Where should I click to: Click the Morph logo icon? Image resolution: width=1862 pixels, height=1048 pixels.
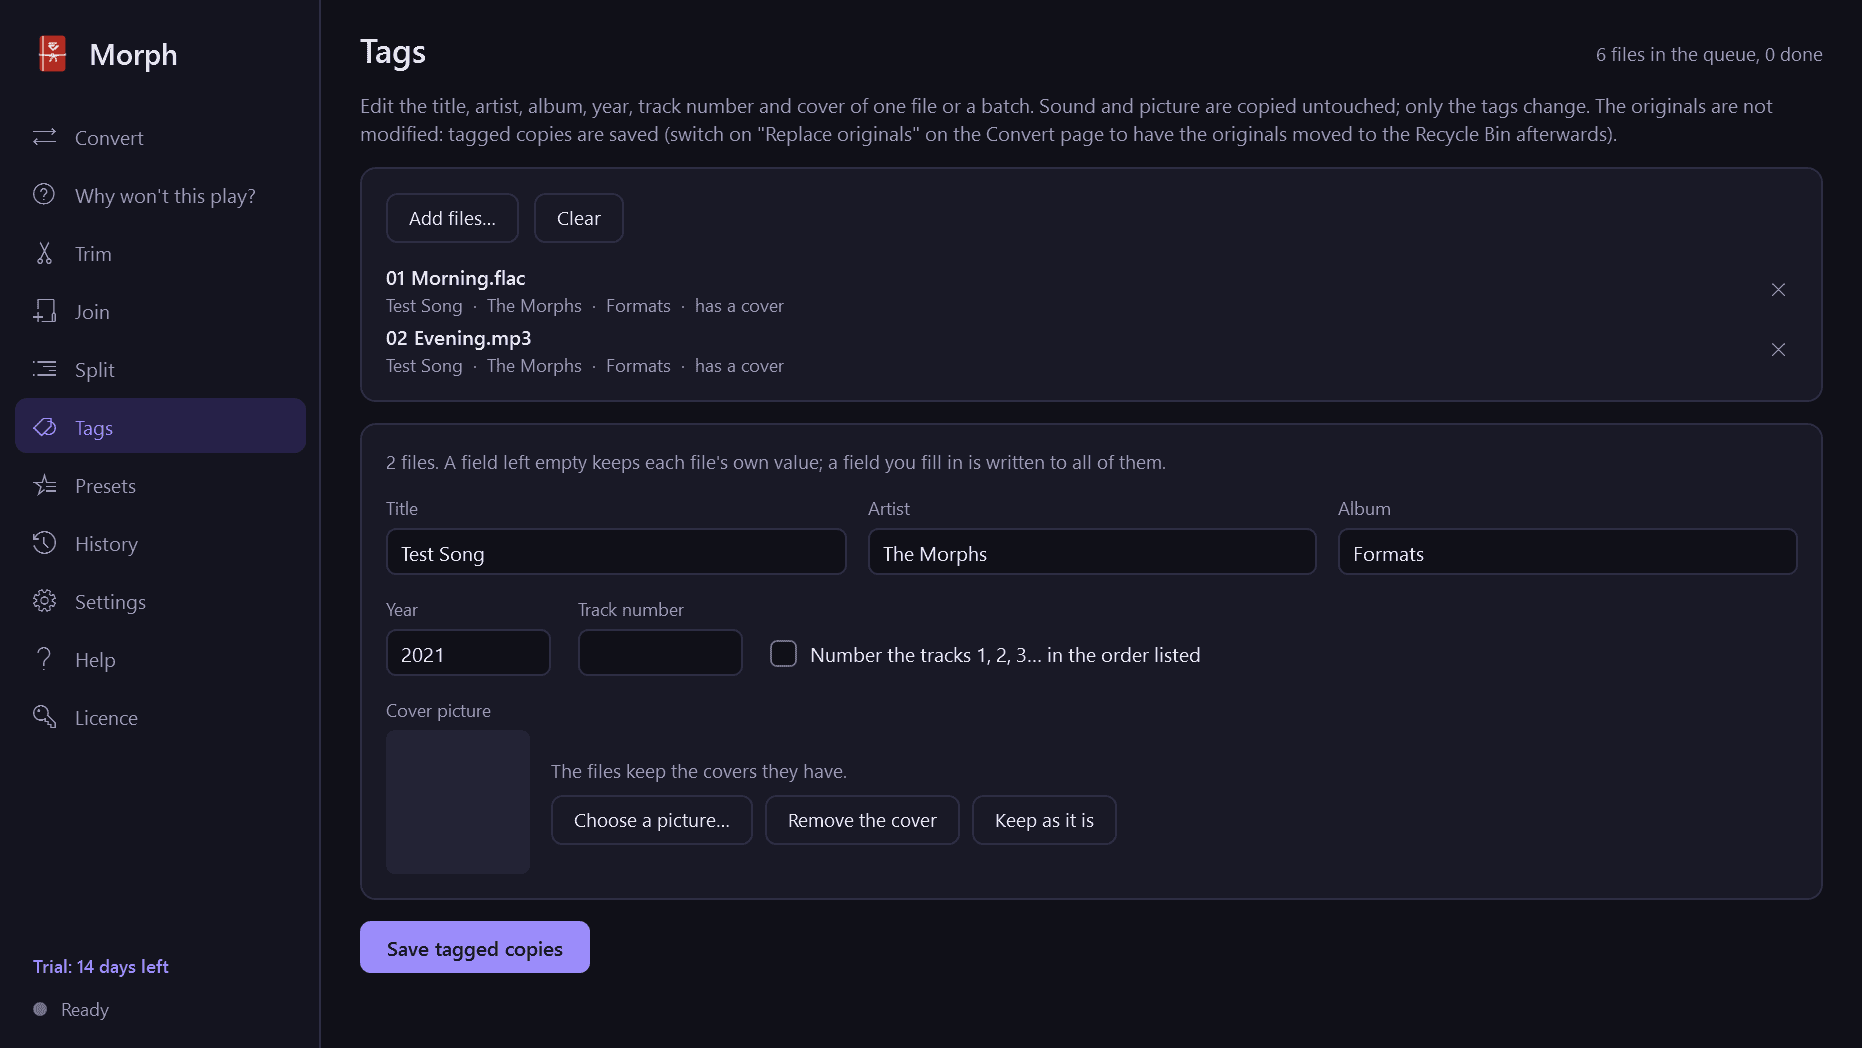point(52,54)
